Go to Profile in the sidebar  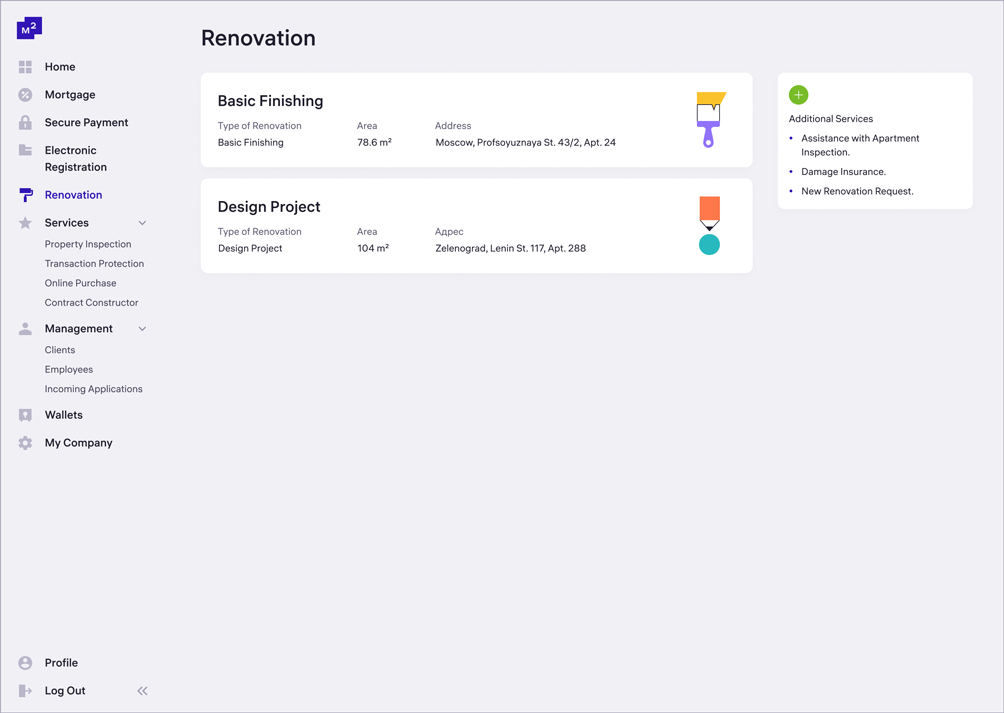coord(61,663)
